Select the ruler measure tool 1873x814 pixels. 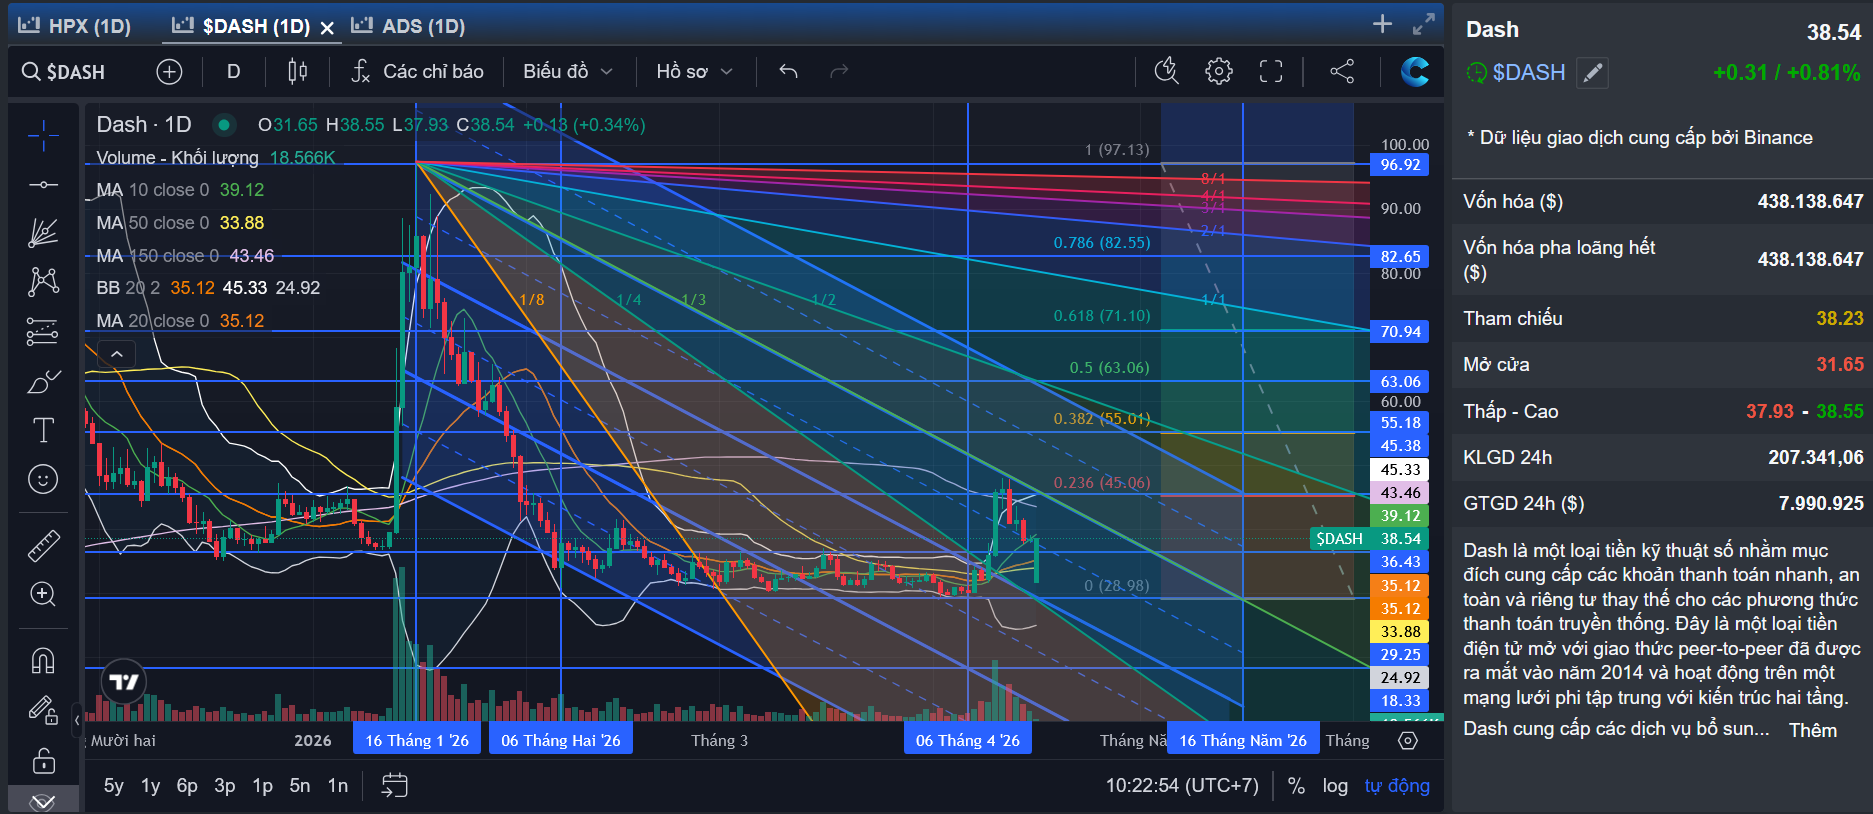pos(43,546)
